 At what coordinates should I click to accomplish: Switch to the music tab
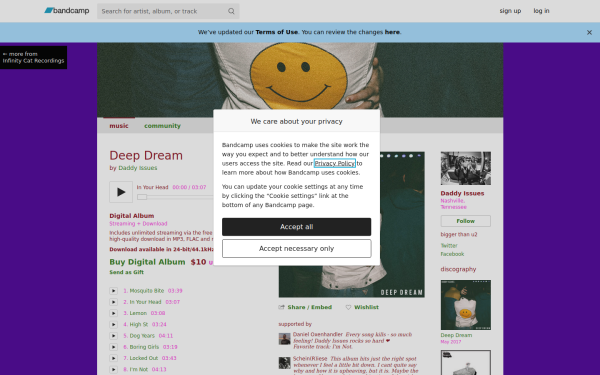(119, 126)
